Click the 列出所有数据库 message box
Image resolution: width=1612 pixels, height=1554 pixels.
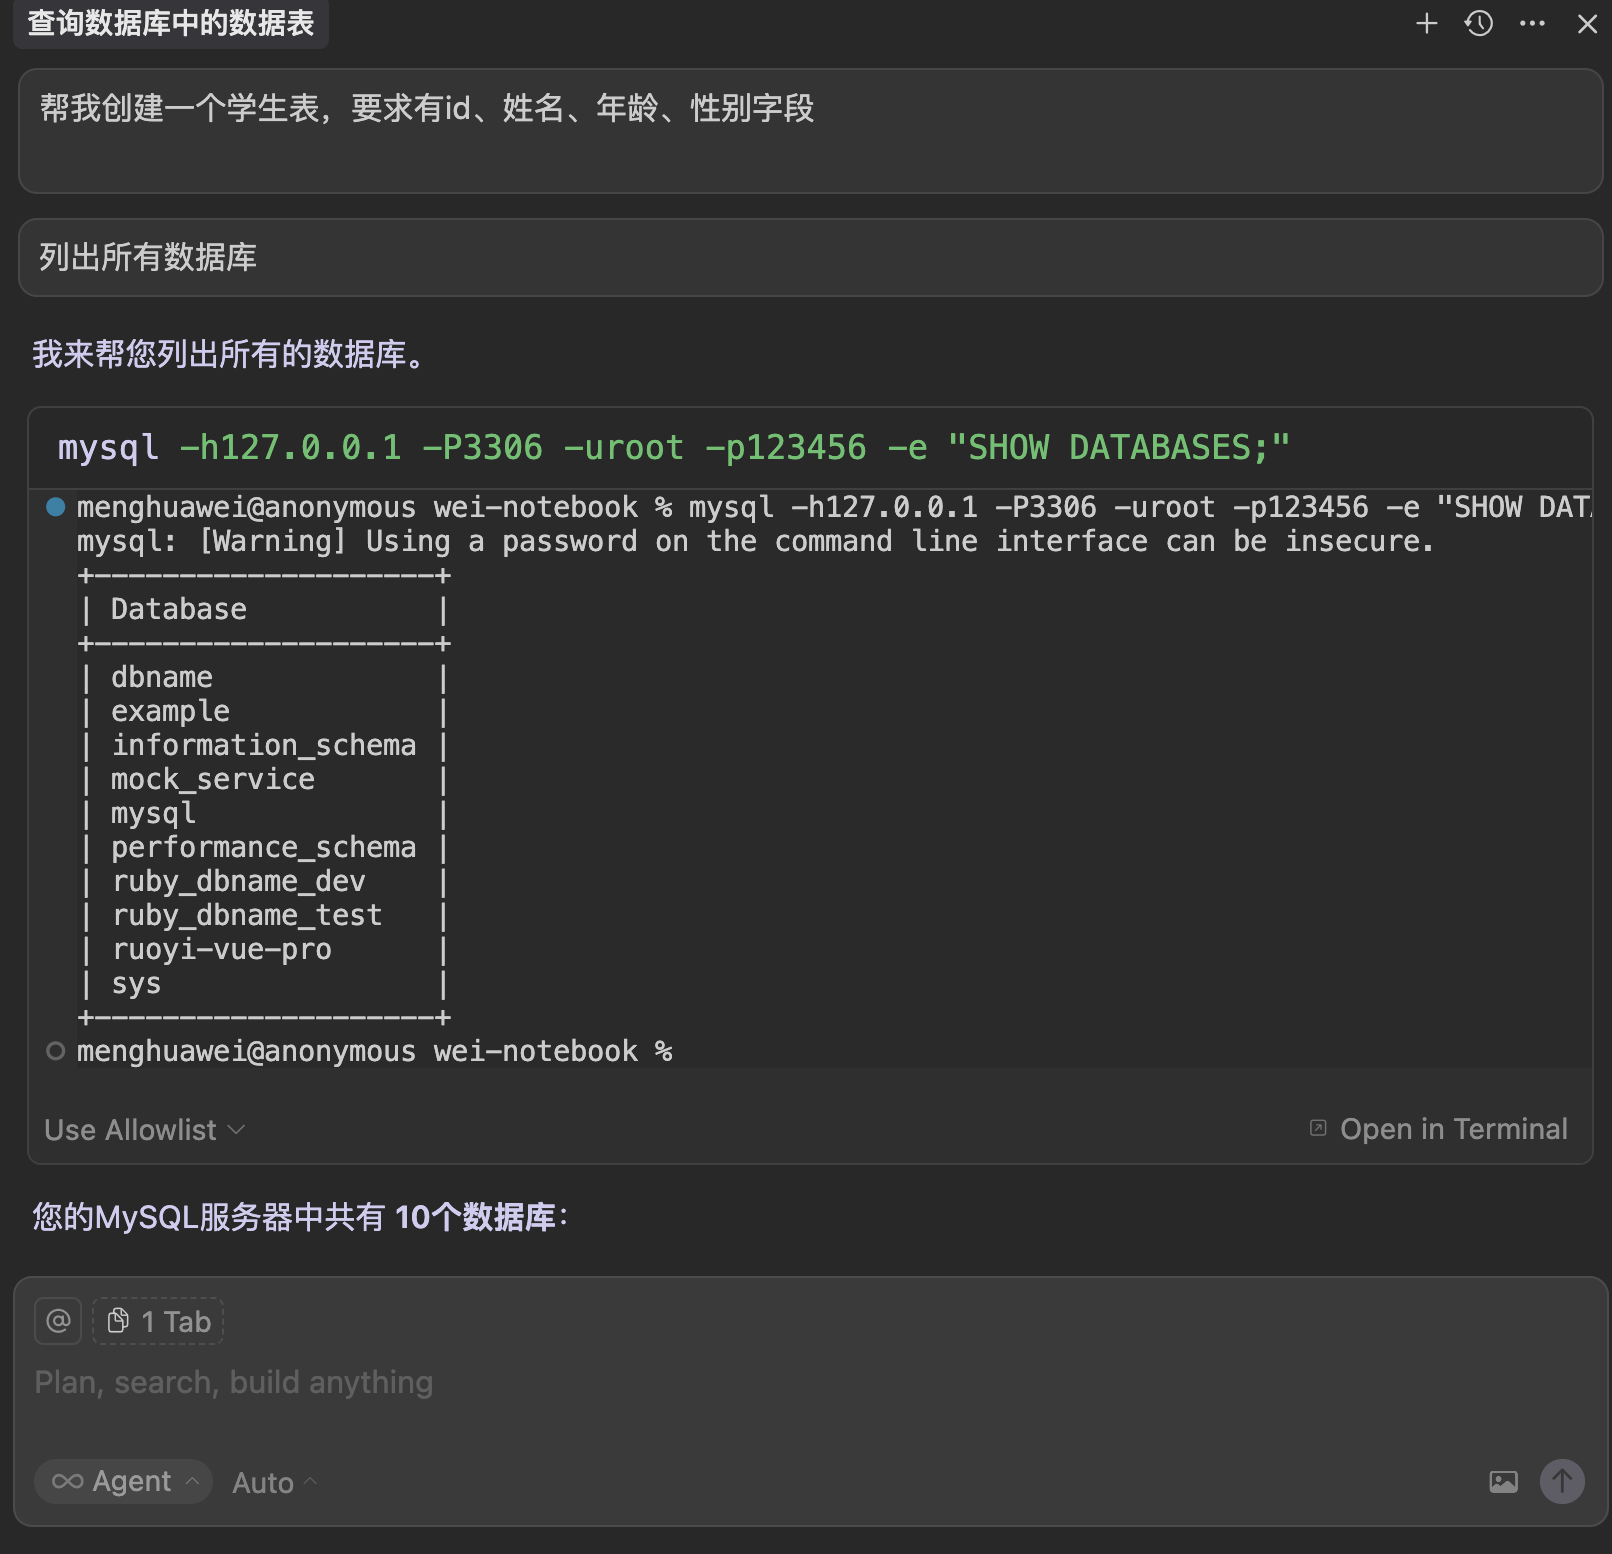pyautogui.click(x=810, y=258)
